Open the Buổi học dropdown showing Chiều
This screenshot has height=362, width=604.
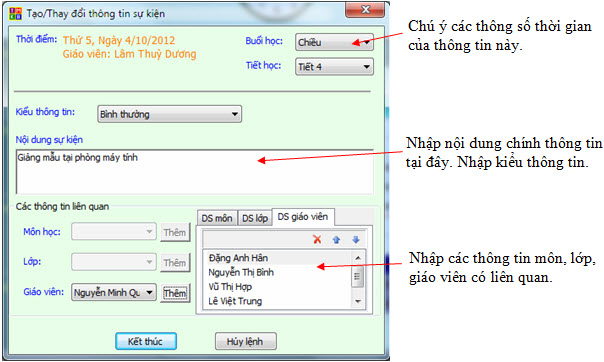334,42
